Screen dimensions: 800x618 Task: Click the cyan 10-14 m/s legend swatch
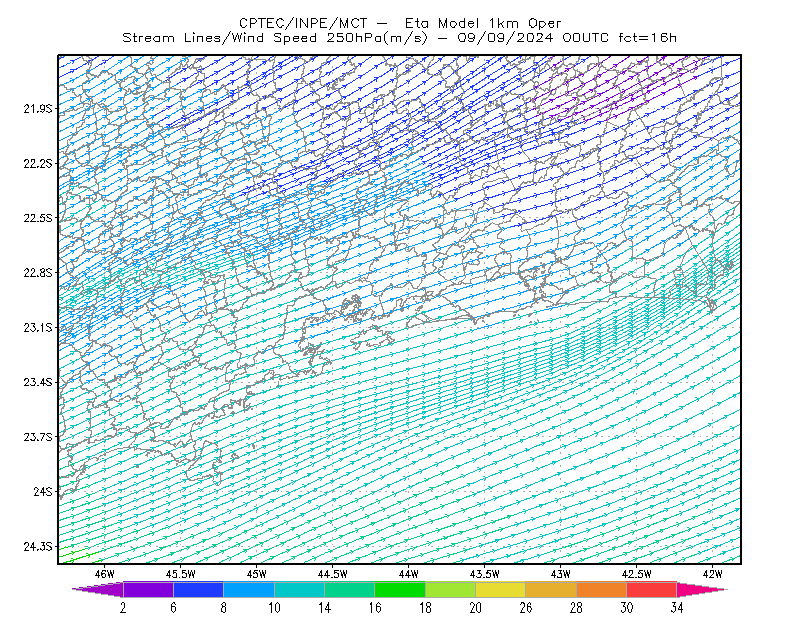(x=299, y=589)
